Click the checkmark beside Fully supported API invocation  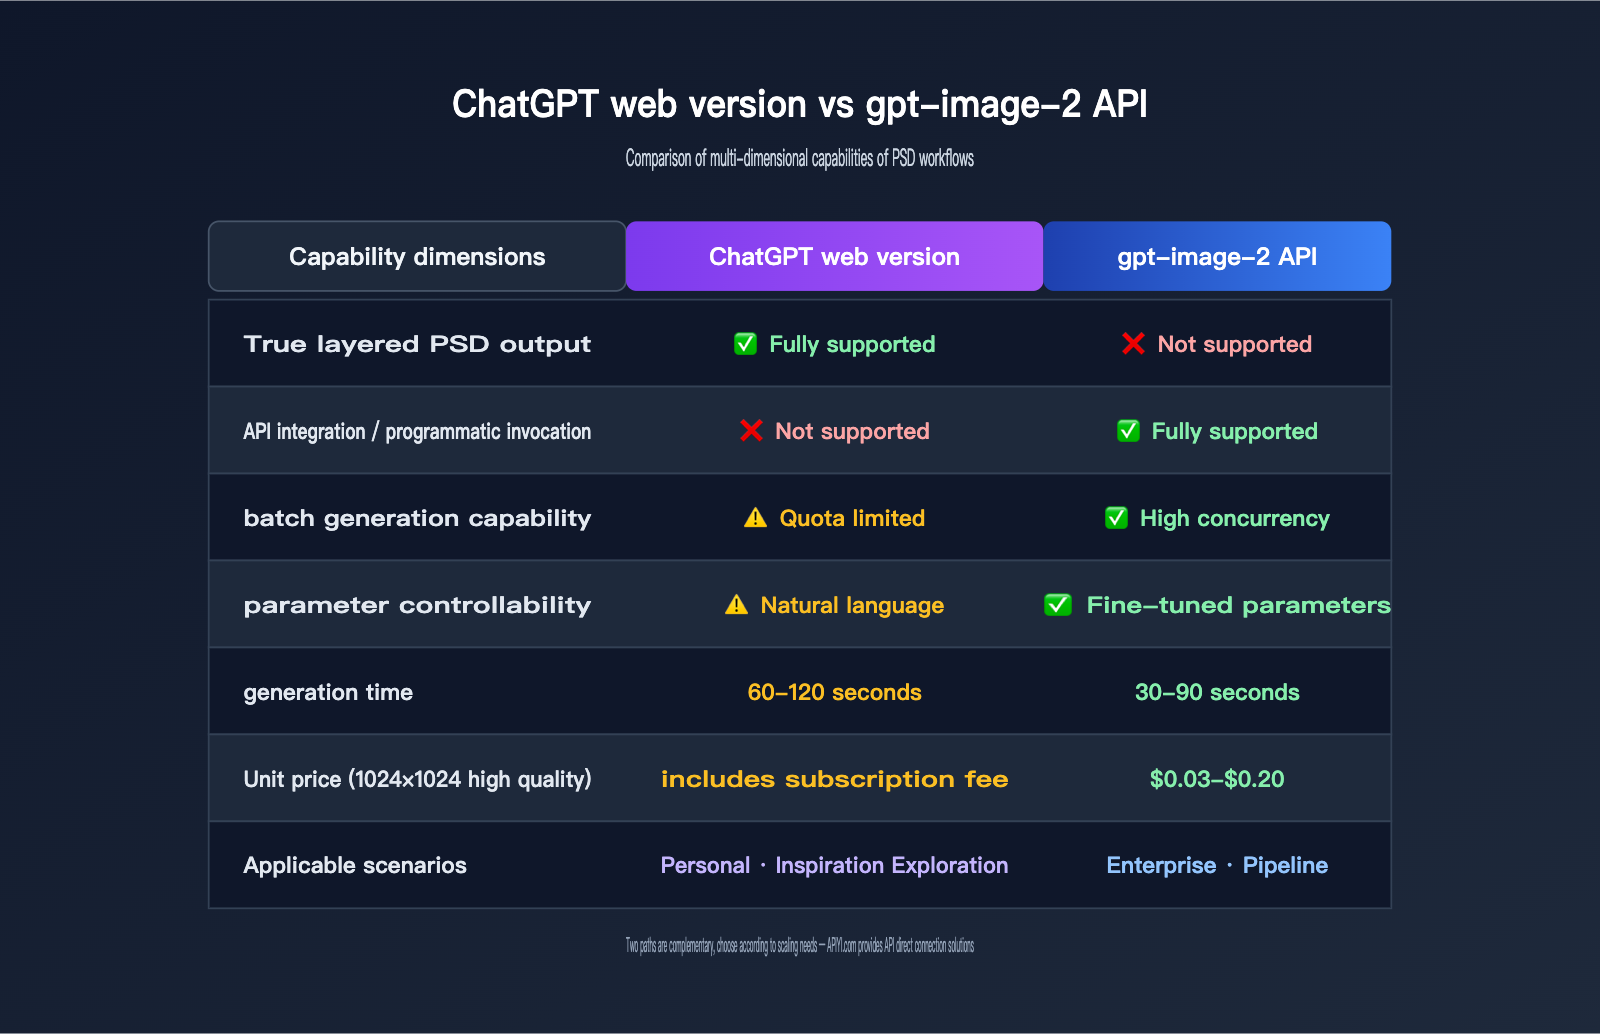click(1129, 431)
